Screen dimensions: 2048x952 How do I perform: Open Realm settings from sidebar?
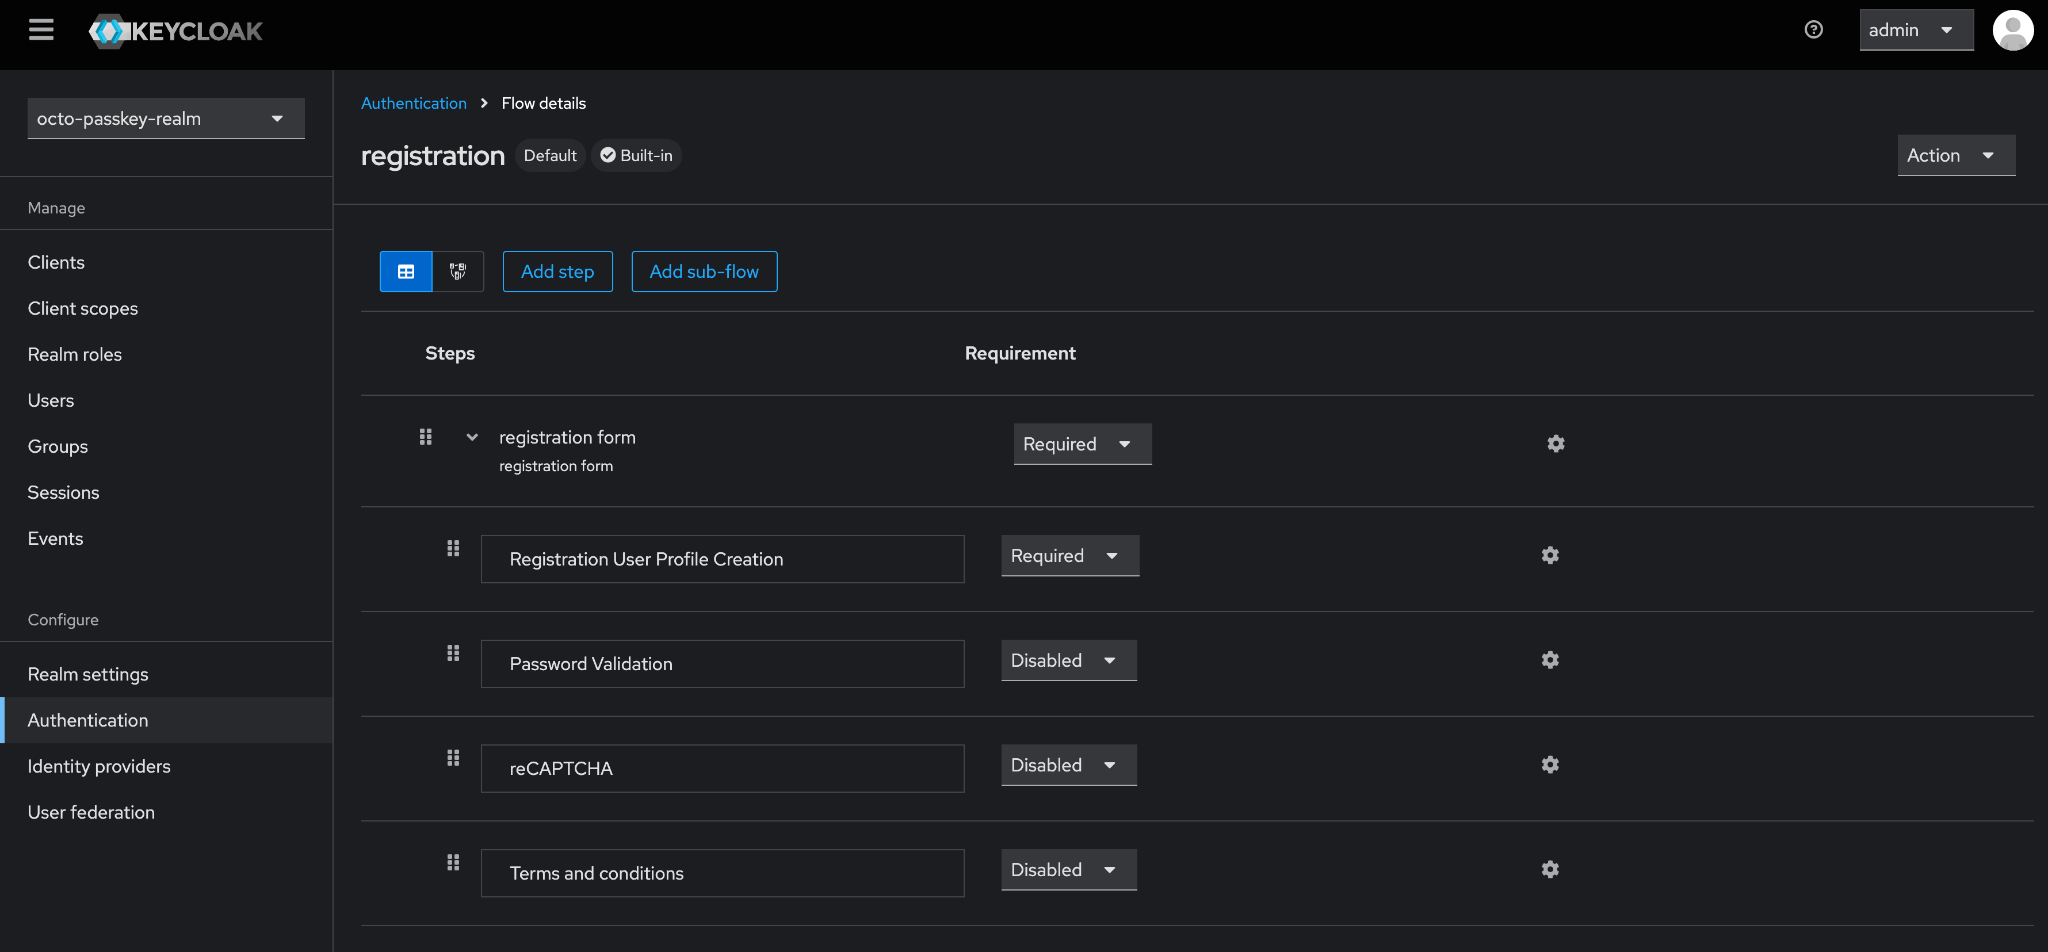(x=88, y=674)
